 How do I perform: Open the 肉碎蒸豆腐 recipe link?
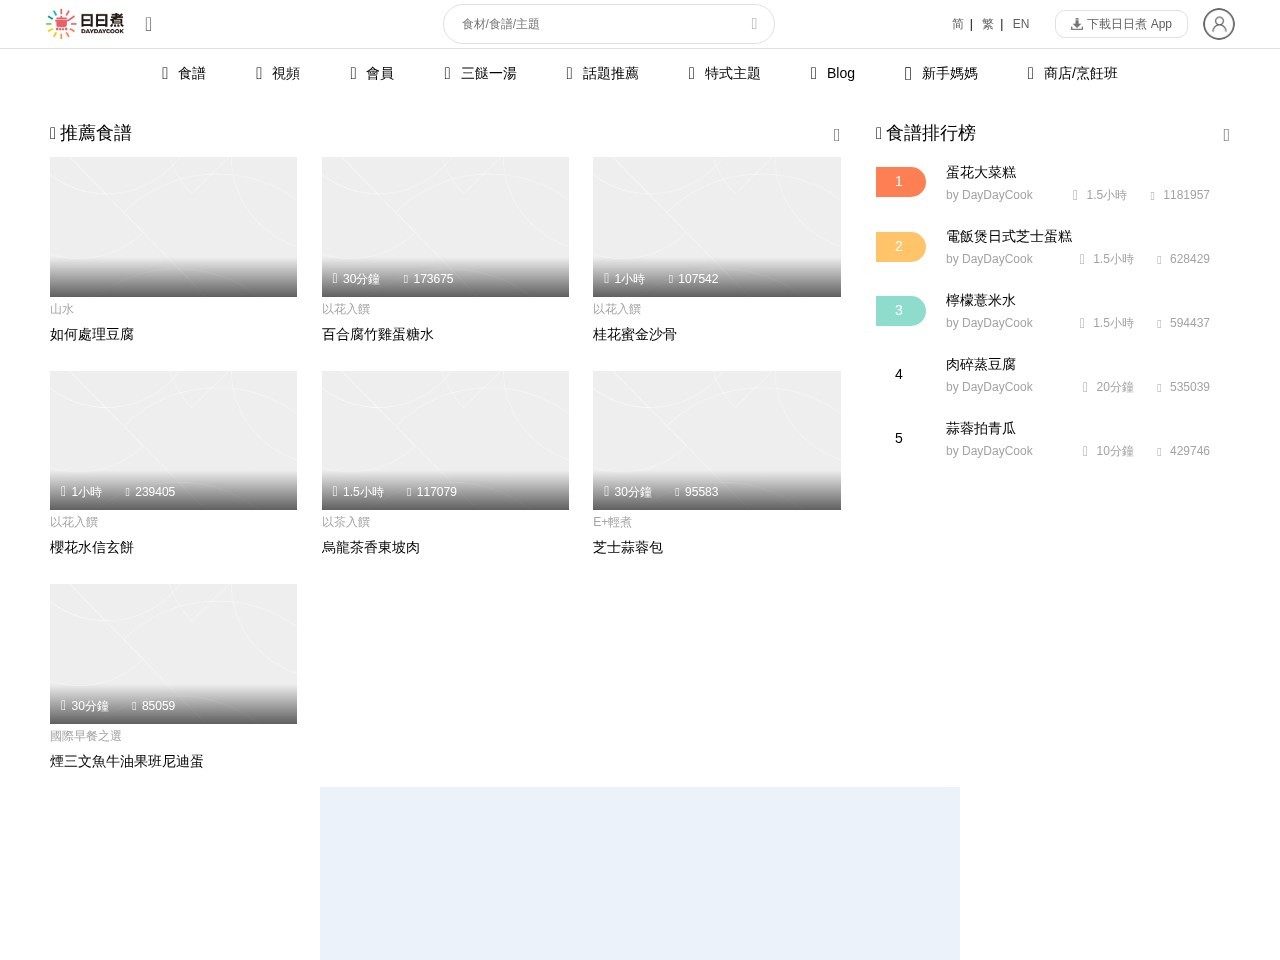pyautogui.click(x=980, y=365)
